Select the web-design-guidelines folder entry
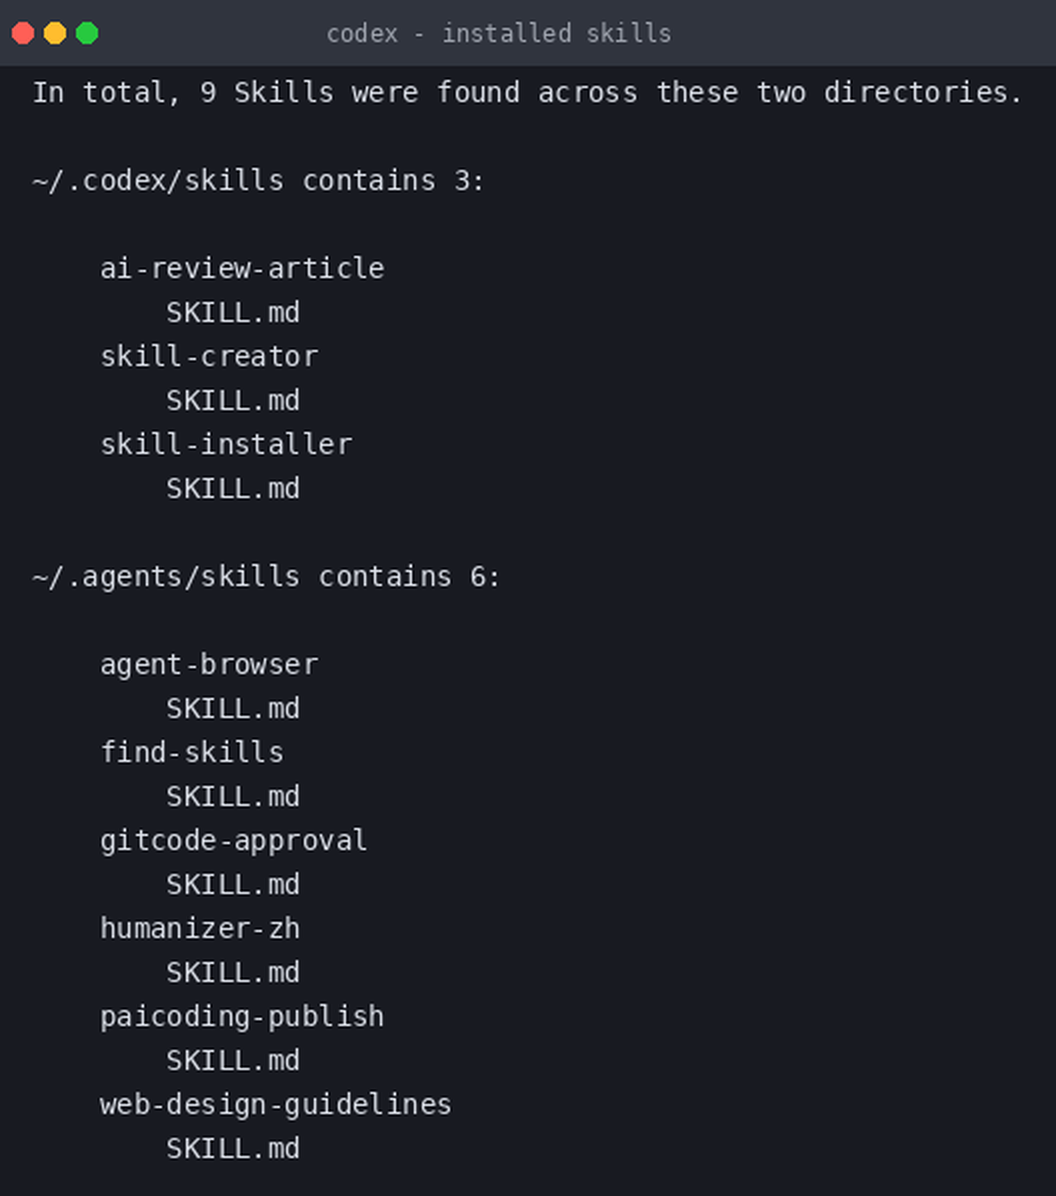The width and height of the screenshot is (1056, 1196). tap(275, 1104)
